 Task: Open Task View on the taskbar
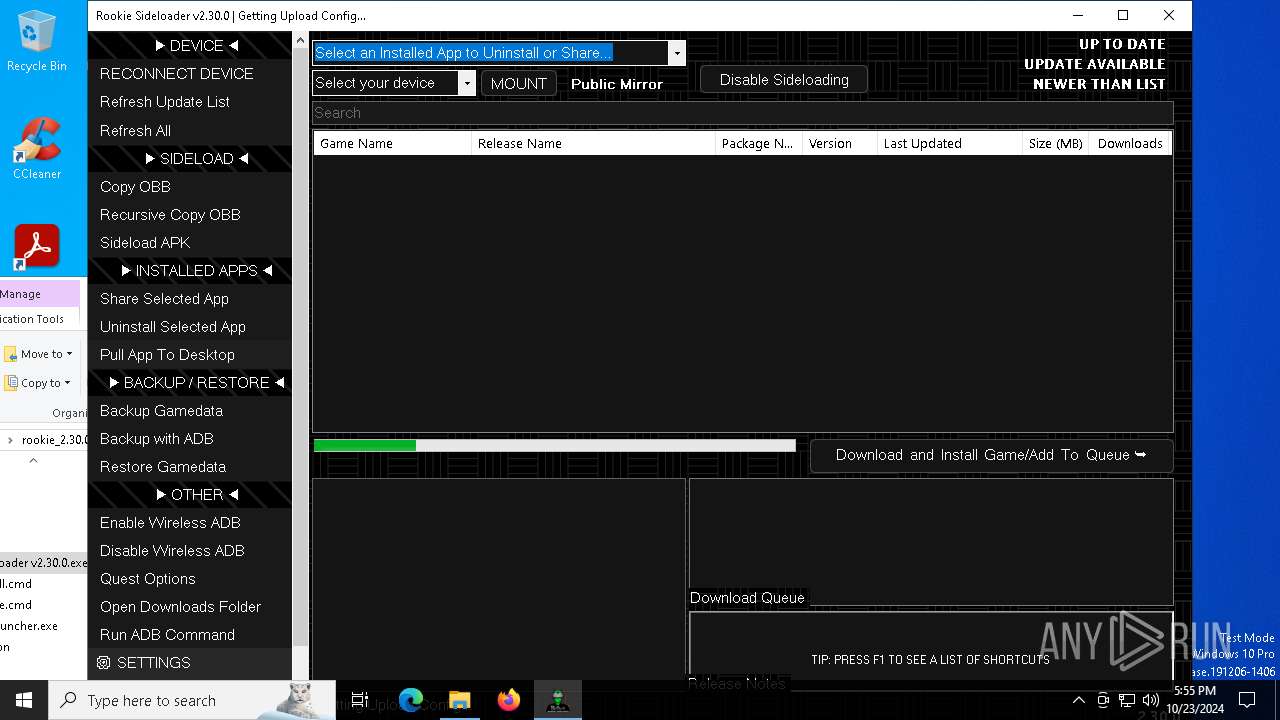click(x=360, y=700)
